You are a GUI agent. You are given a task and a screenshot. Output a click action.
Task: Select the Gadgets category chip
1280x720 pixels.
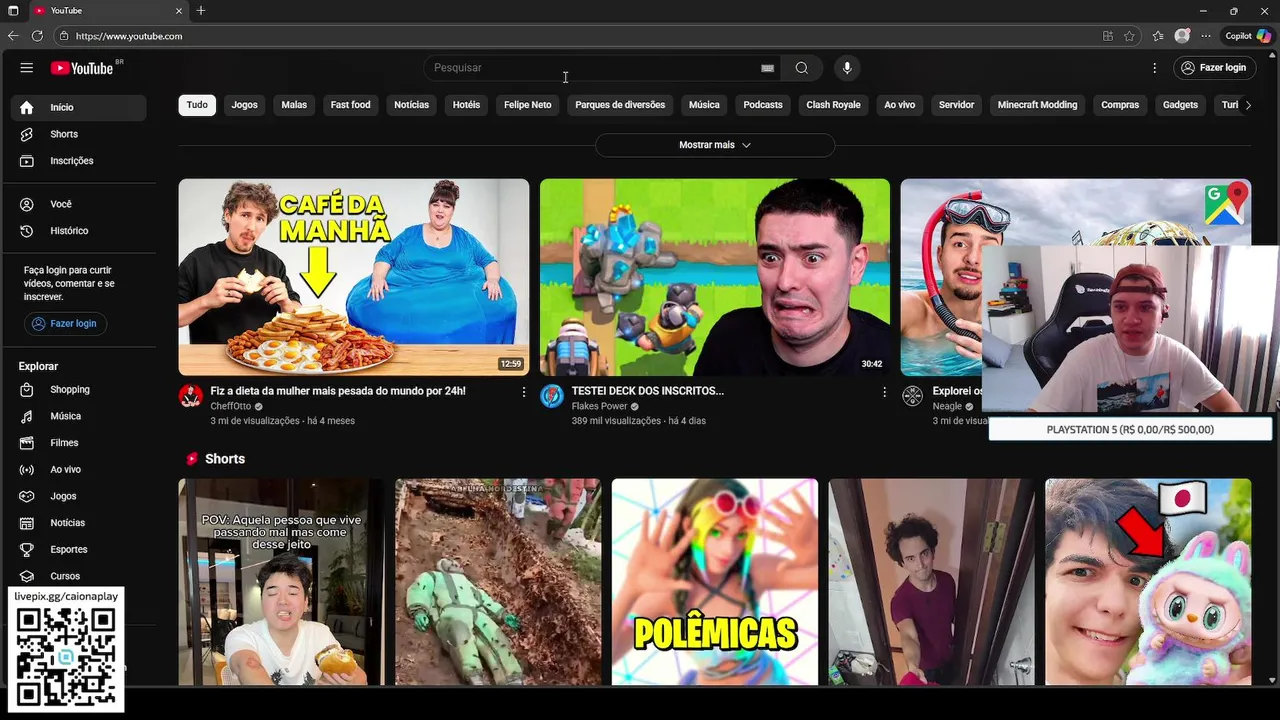click(x=1180, y=105)
